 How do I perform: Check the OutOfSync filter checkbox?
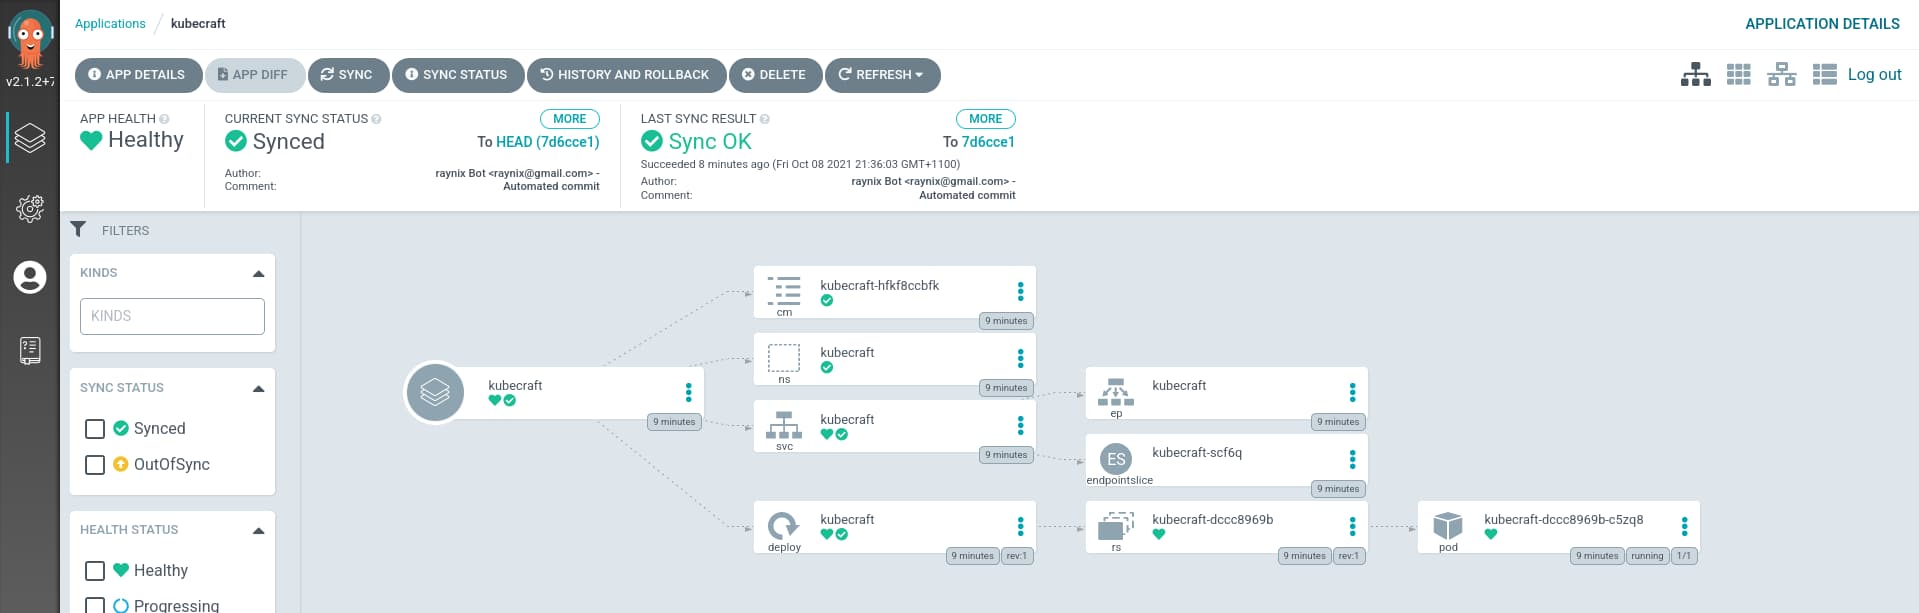coord(95,465)
